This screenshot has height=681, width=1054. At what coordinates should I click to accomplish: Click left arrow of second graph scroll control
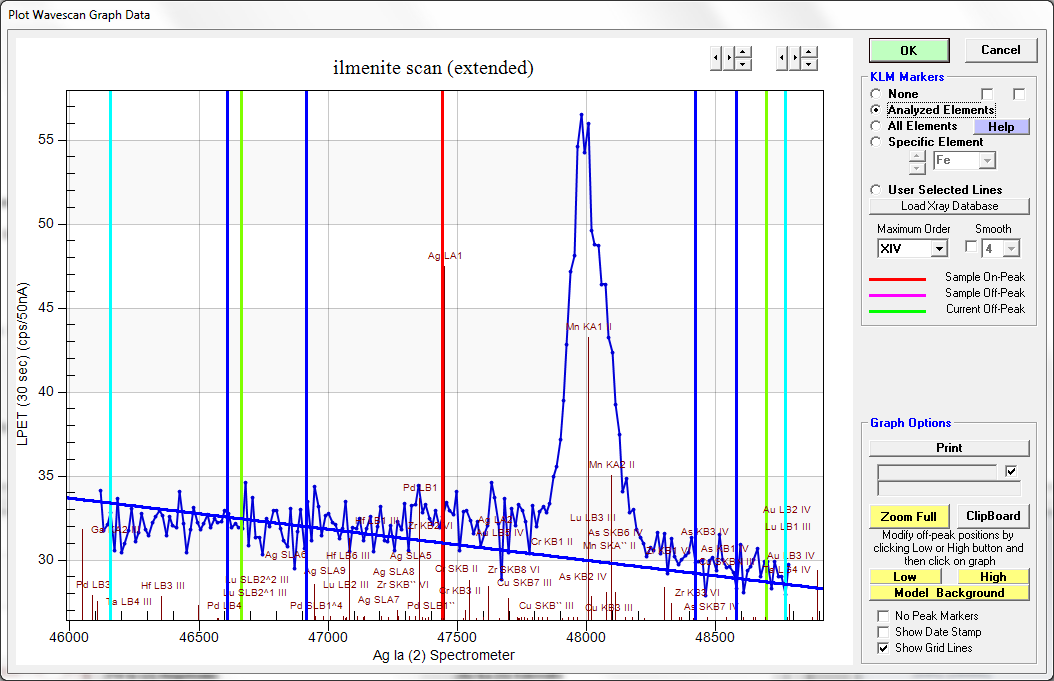click(x=781, y=58)
